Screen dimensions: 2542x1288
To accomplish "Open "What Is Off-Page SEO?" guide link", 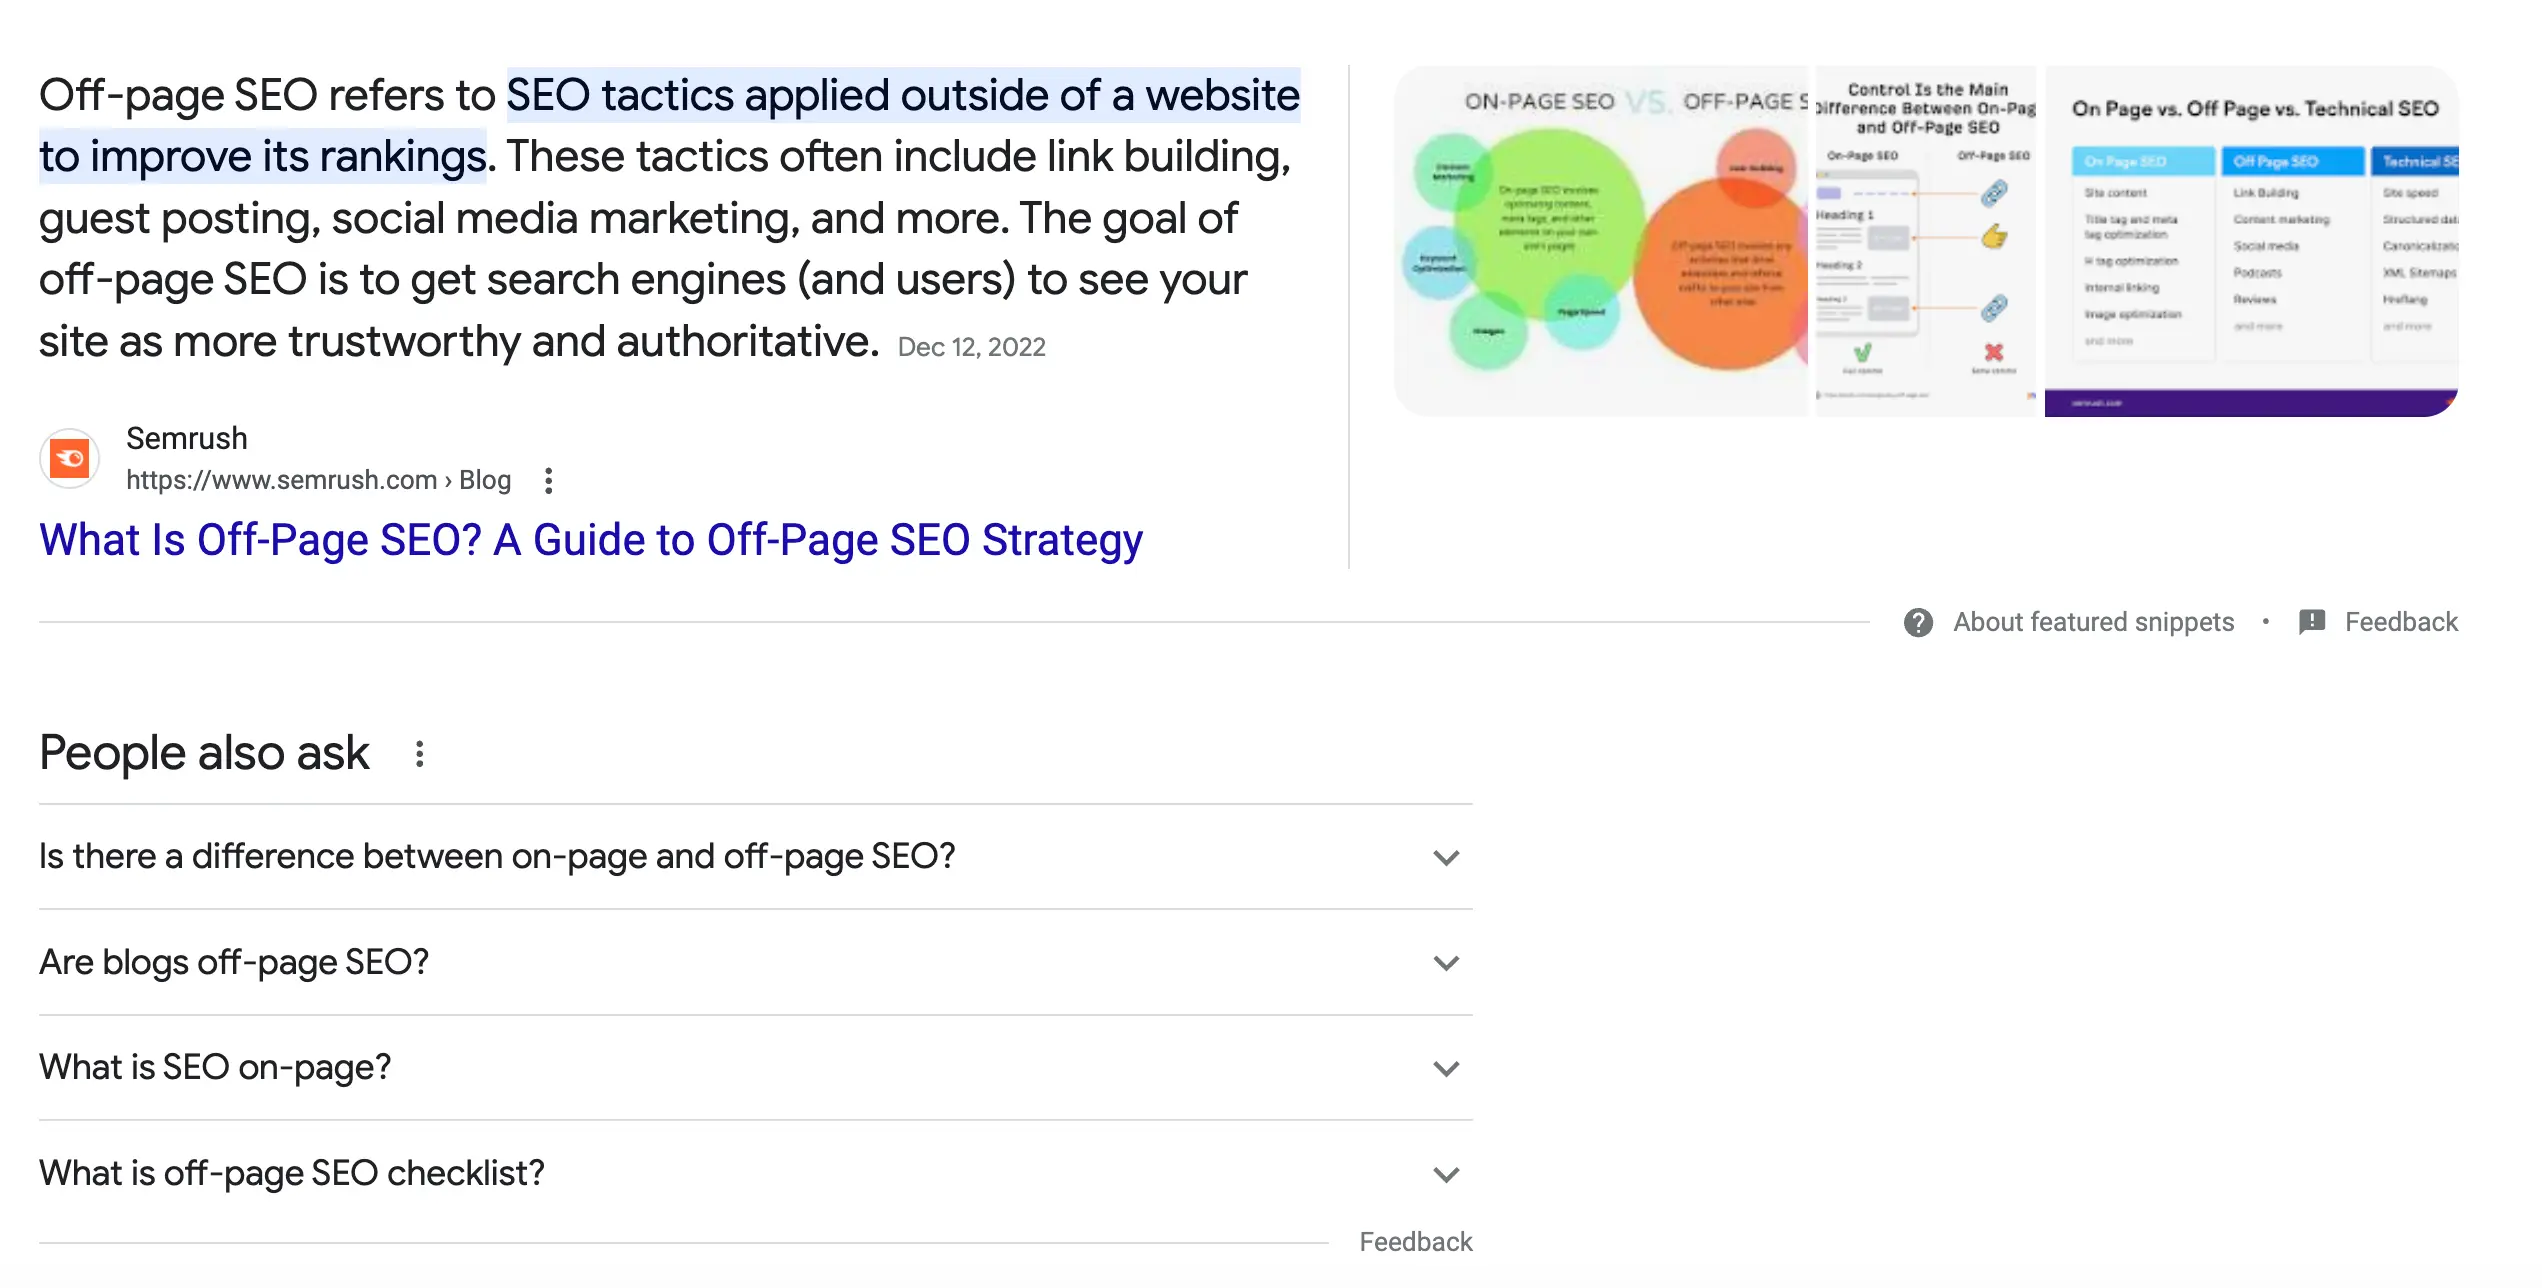I will [x=590, y=541].
